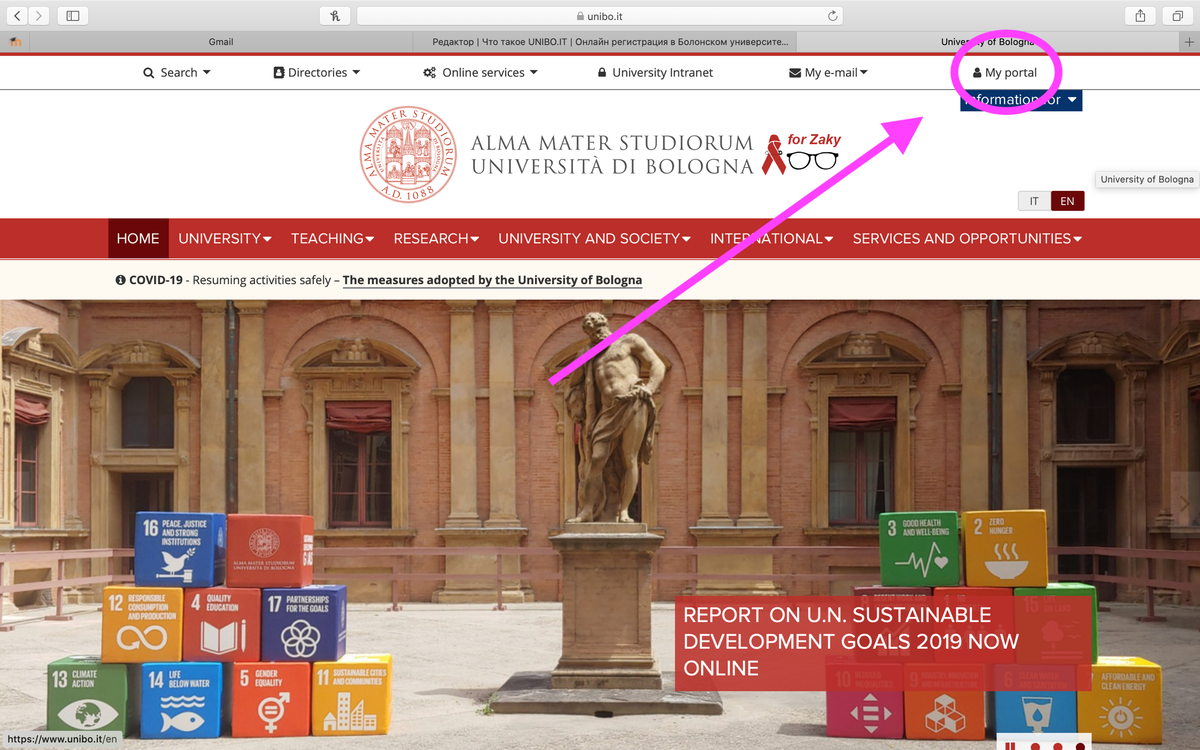The height and width of the screenshot is (750, 1200).
Task: Switch to the Gmail tab
Action: click(221, 42)
